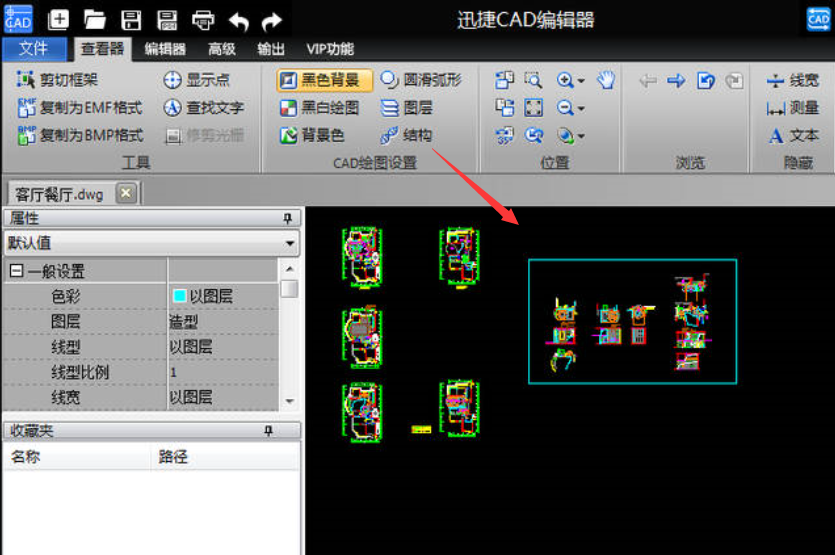The width and height of the screenshot is (835, 555).
Task: Click the undo arrow in title bar
Action: pos(238,19)
